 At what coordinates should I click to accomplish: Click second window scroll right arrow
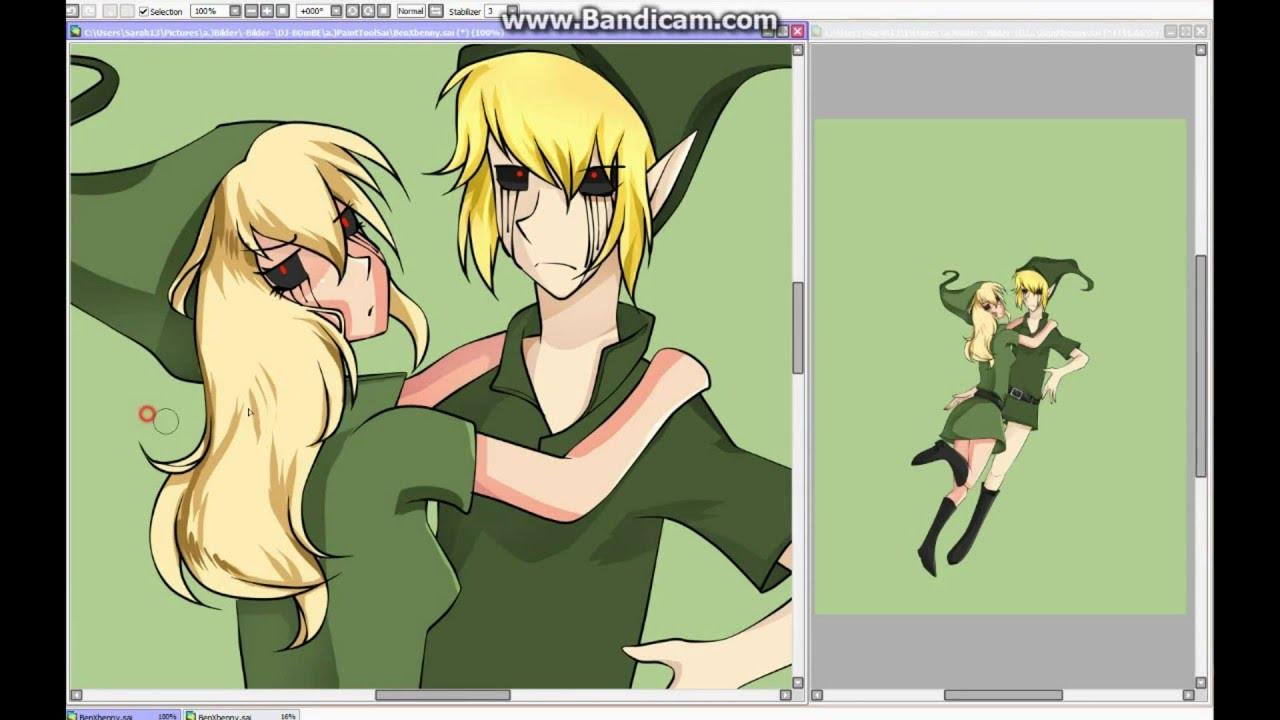[1188, 695]
